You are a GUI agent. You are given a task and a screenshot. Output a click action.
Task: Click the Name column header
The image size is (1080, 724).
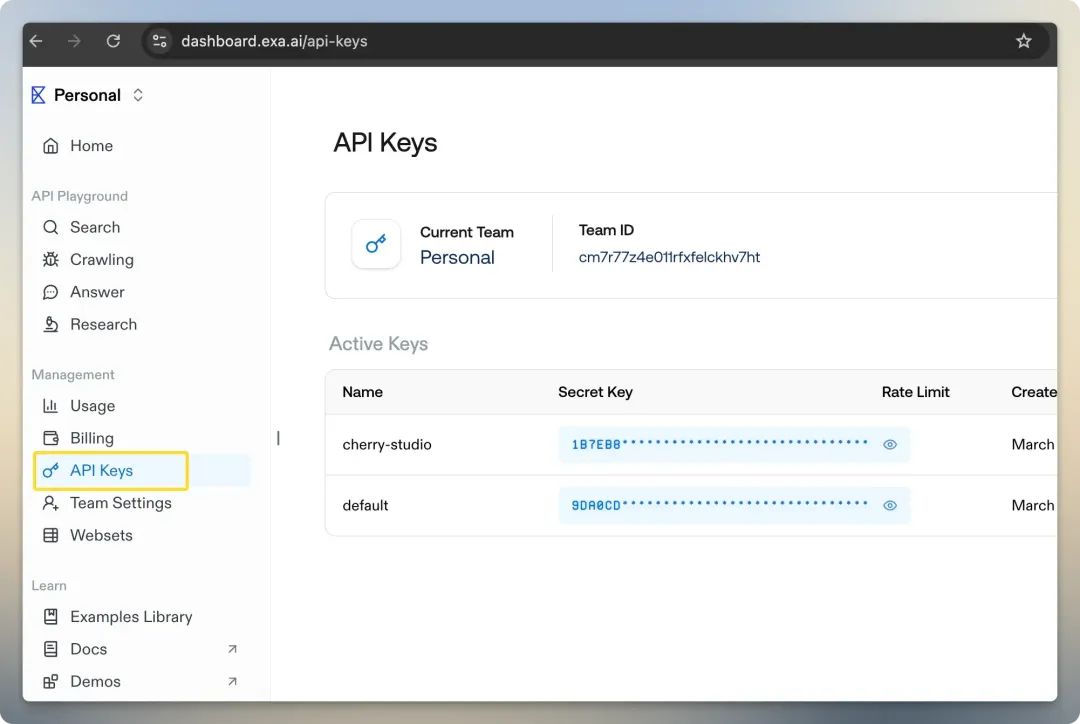(362, 392)
